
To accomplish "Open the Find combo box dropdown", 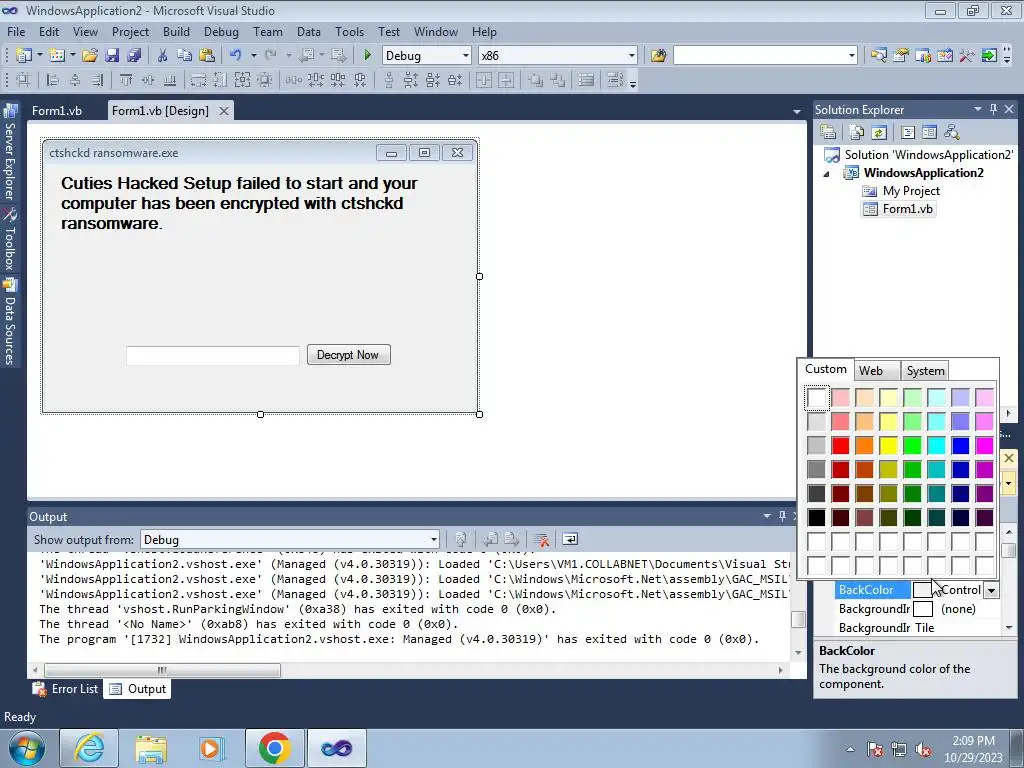I will [852, 56].
